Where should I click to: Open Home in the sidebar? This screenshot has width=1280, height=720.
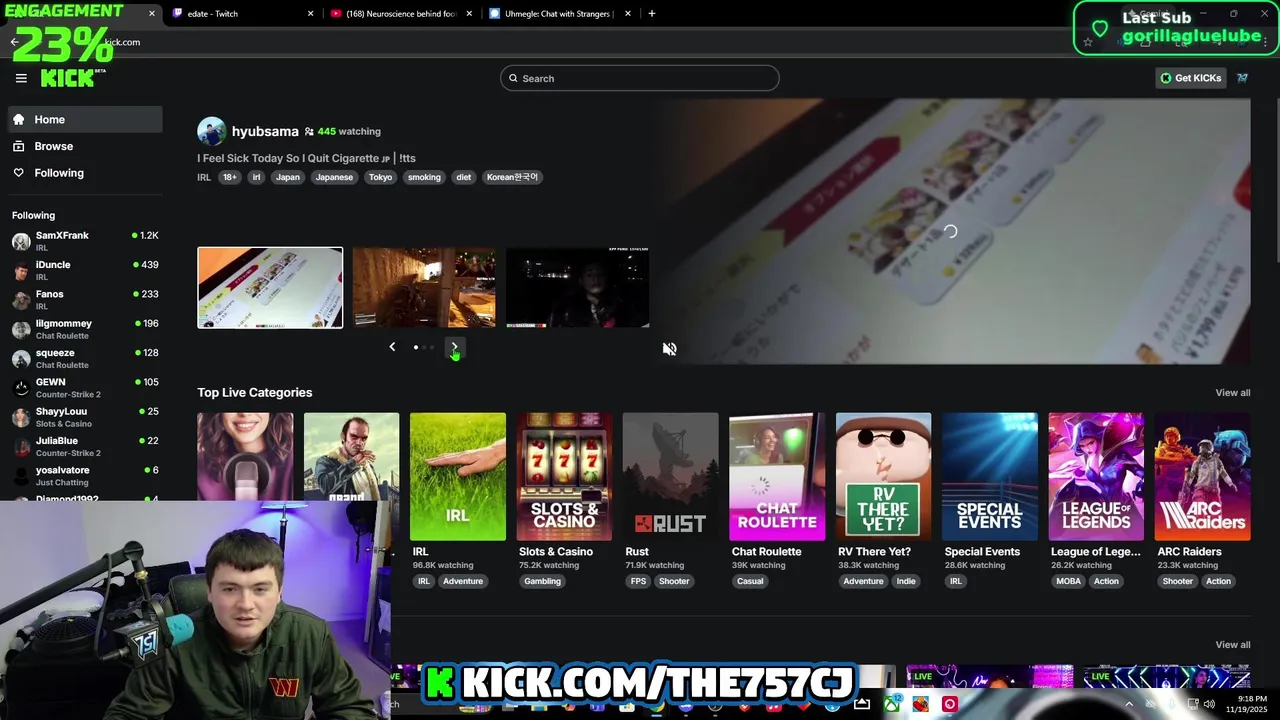pos(85,119)
